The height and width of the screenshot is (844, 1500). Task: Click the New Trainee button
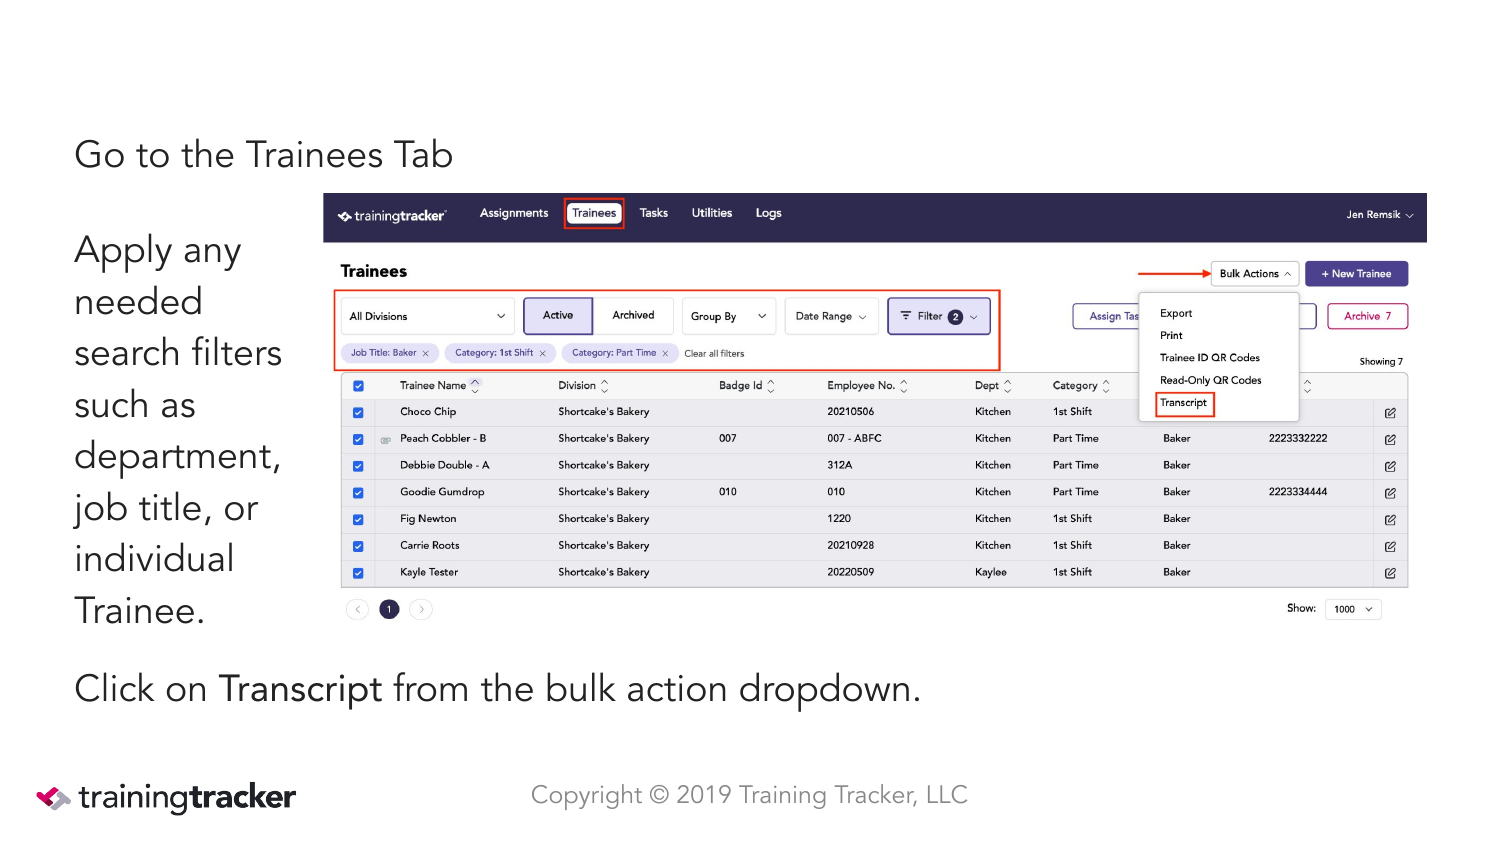point(1356,274)
